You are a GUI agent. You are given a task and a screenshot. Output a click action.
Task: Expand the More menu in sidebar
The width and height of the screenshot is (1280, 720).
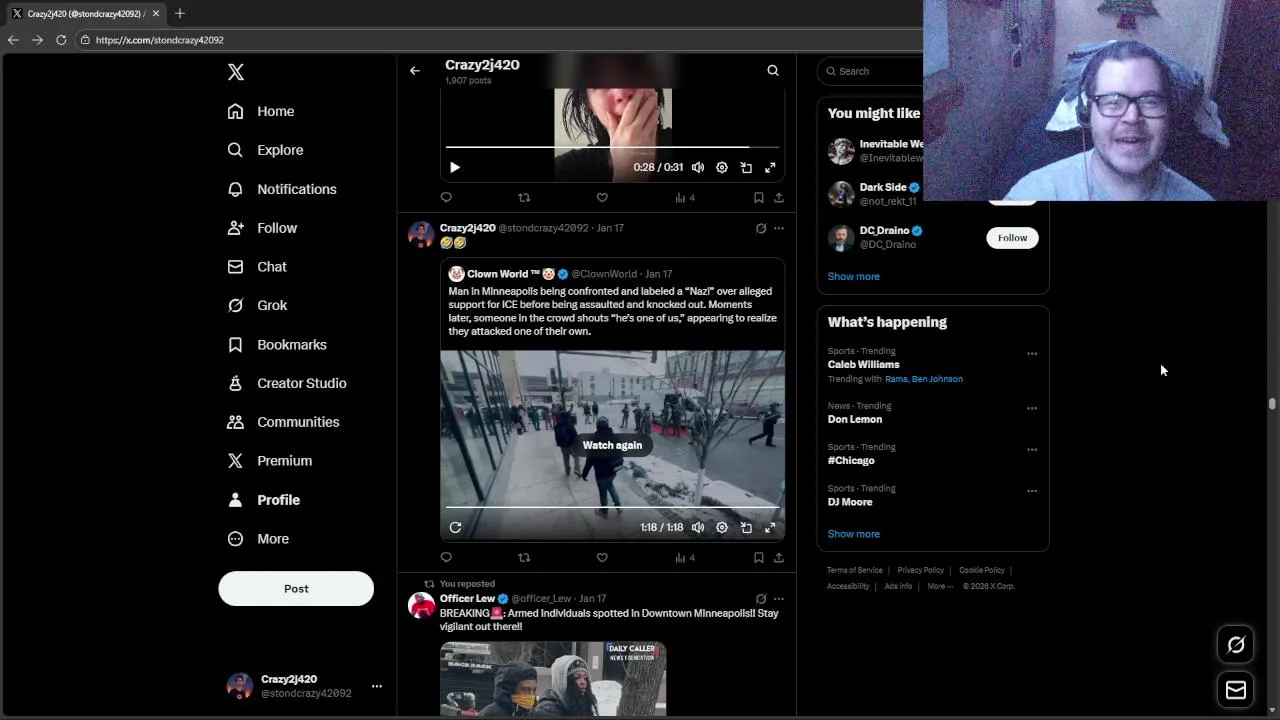tap(258, 539)
